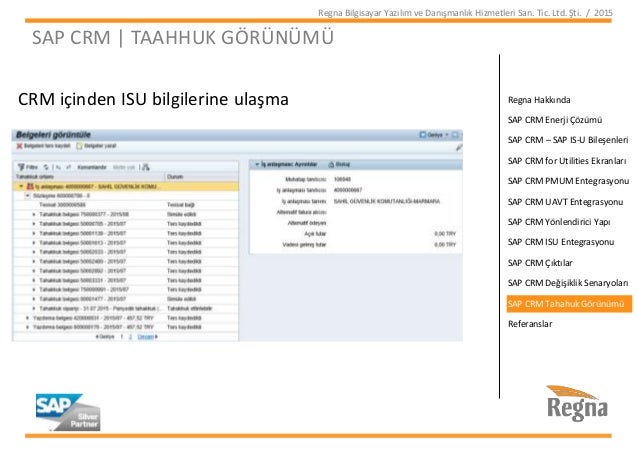The height and width of the screenshot is (450, 638).
Task: Click the Belgeleri görüntüle window title
Action: (x=53, y=135)
